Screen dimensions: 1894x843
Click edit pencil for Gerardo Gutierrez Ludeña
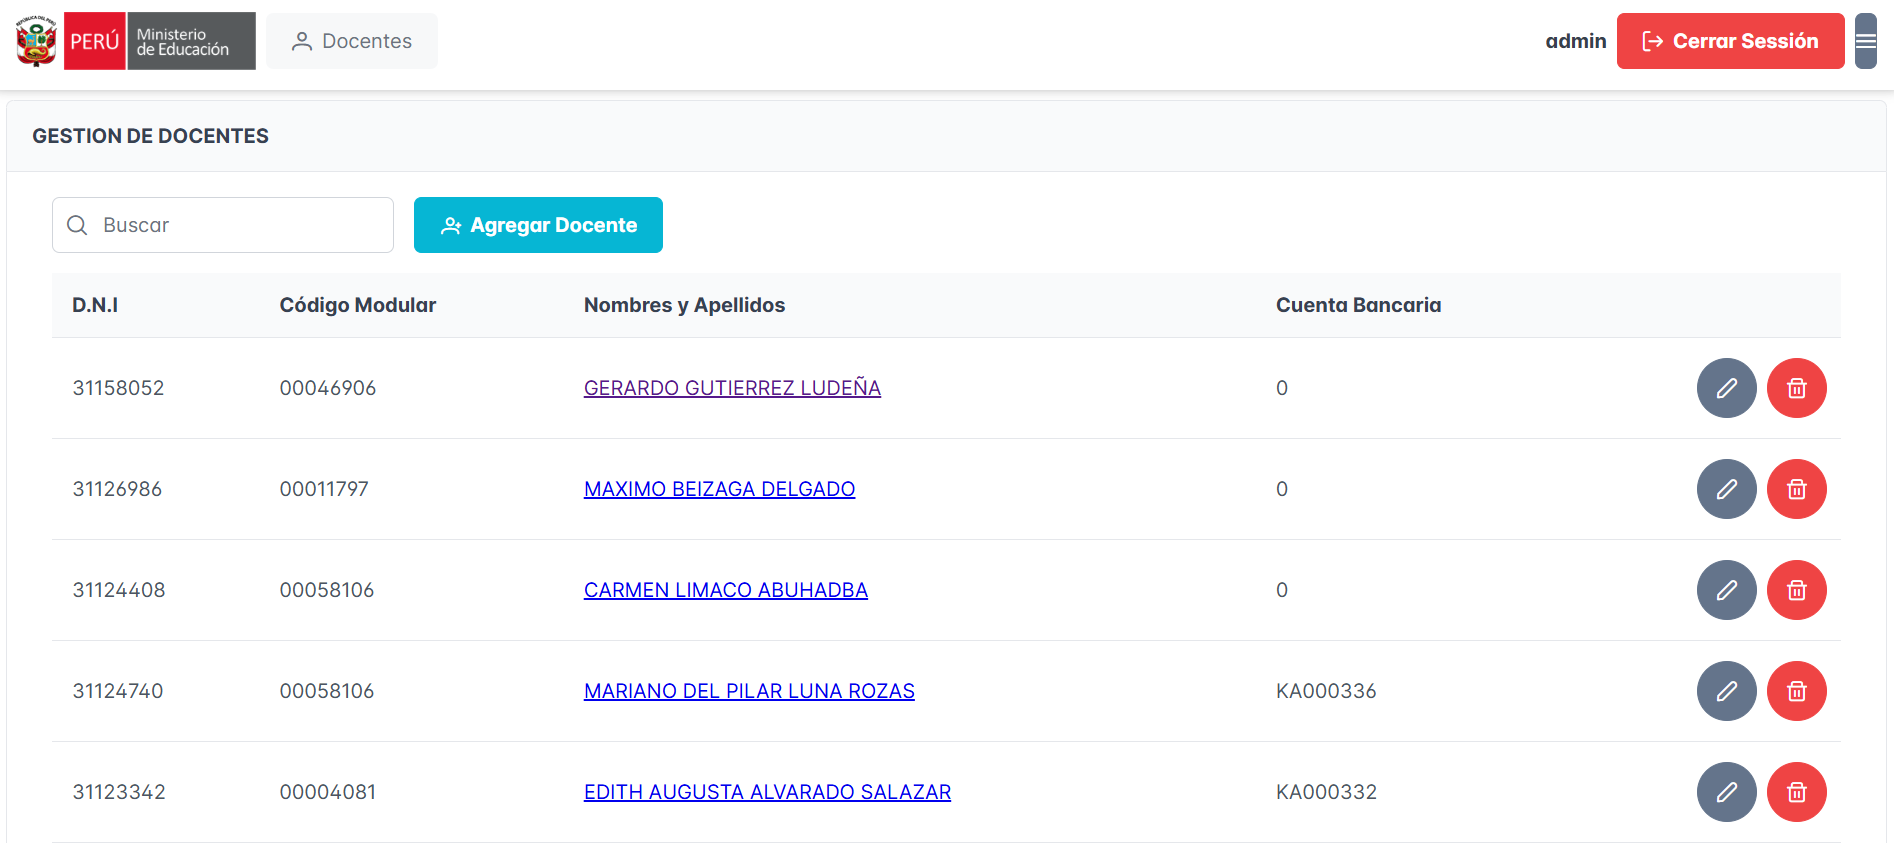click(1726, 388)
